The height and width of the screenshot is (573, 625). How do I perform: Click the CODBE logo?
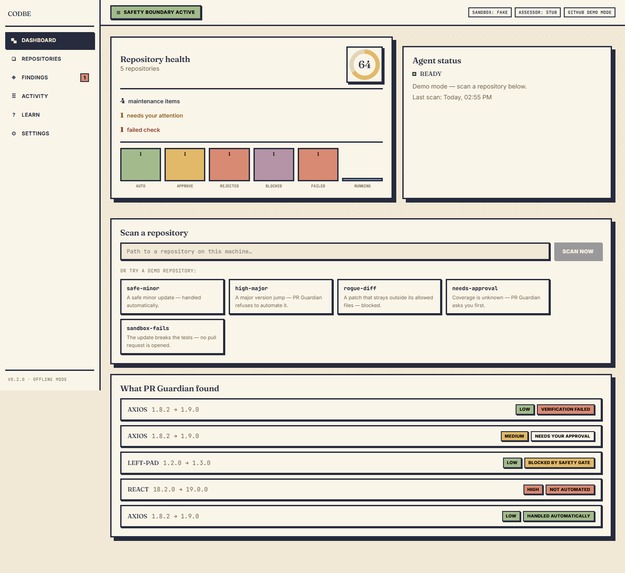(x=19, y=14)
